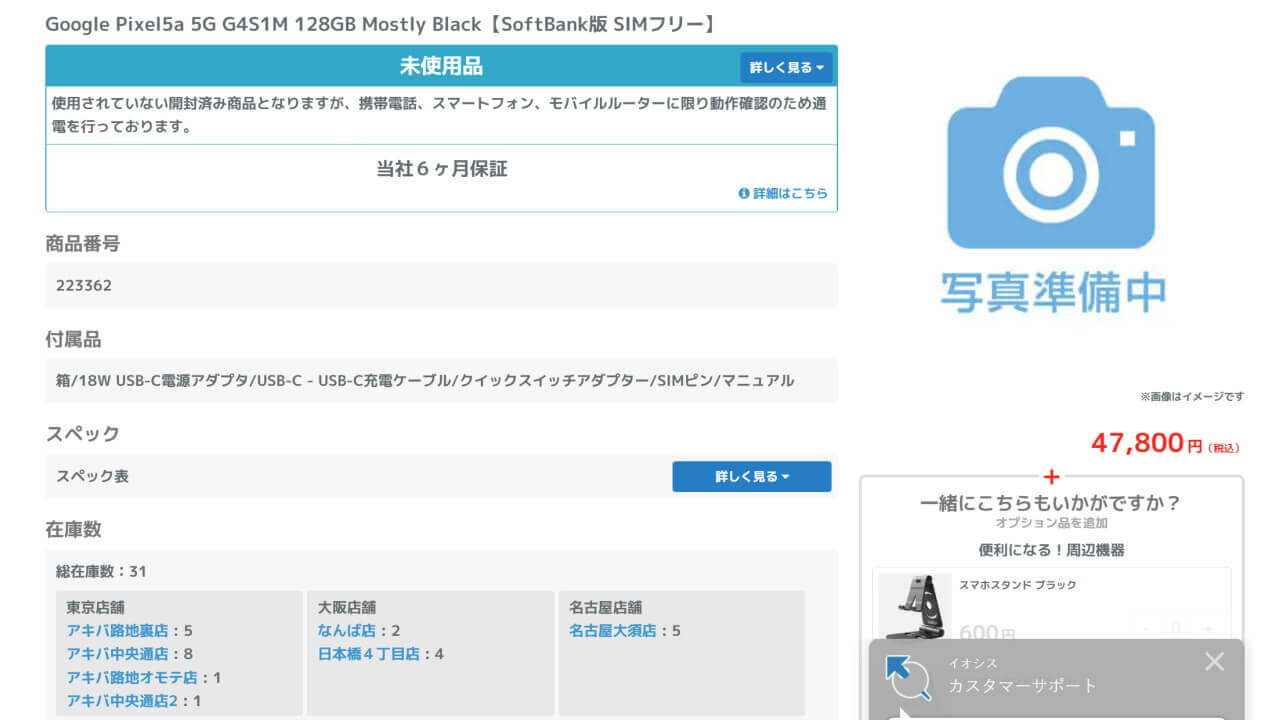Screen dimensions: 1280x720
Task: Click the 大阪店舗 heading
Action: 346,607
